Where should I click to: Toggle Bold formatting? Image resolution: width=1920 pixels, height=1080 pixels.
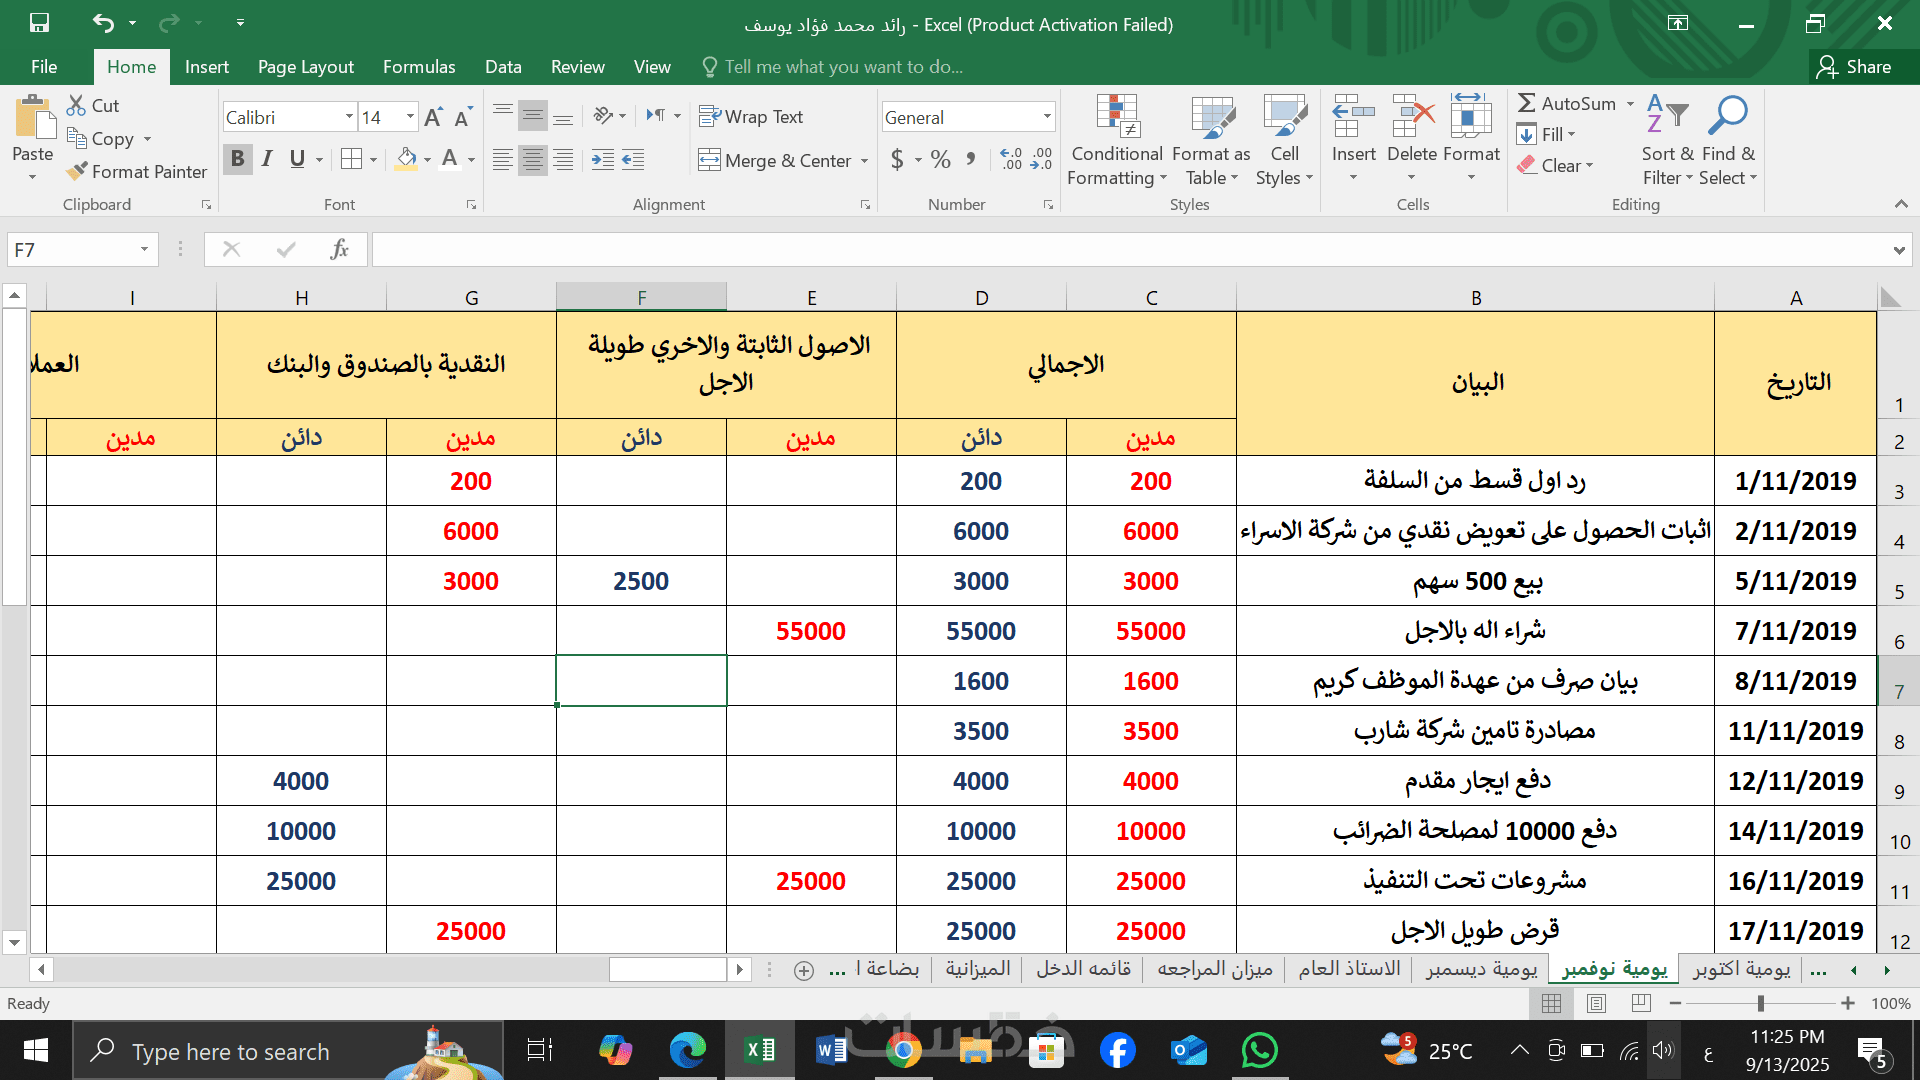(237, 159)
